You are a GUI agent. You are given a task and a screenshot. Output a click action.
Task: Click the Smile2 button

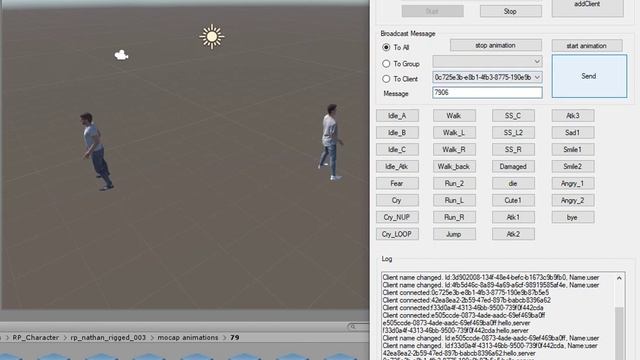click(573, 167)
